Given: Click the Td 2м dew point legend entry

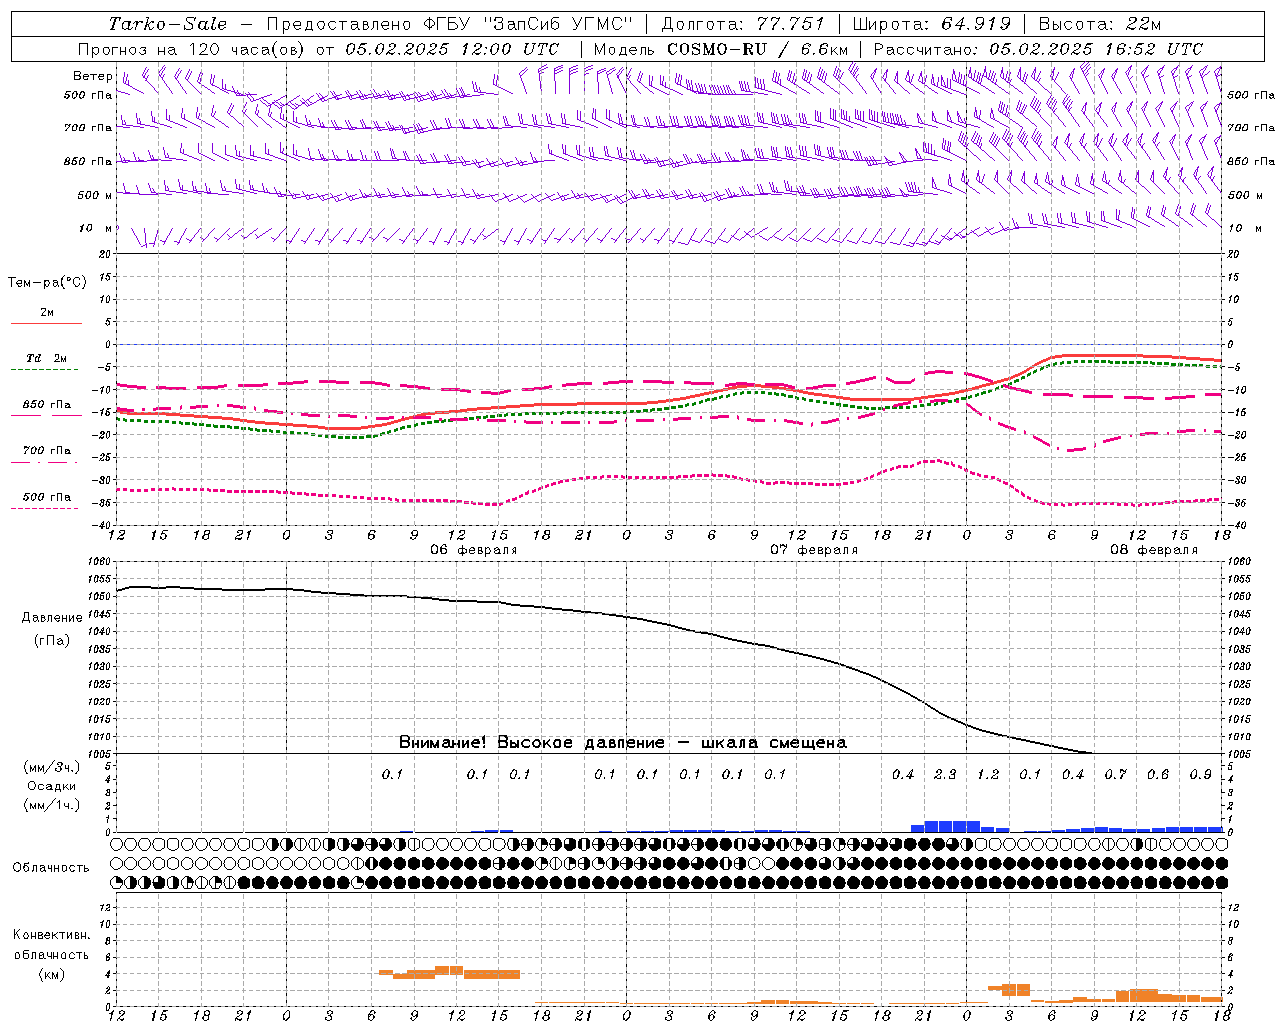Looking at the screenshot, I should click(46, 358).
